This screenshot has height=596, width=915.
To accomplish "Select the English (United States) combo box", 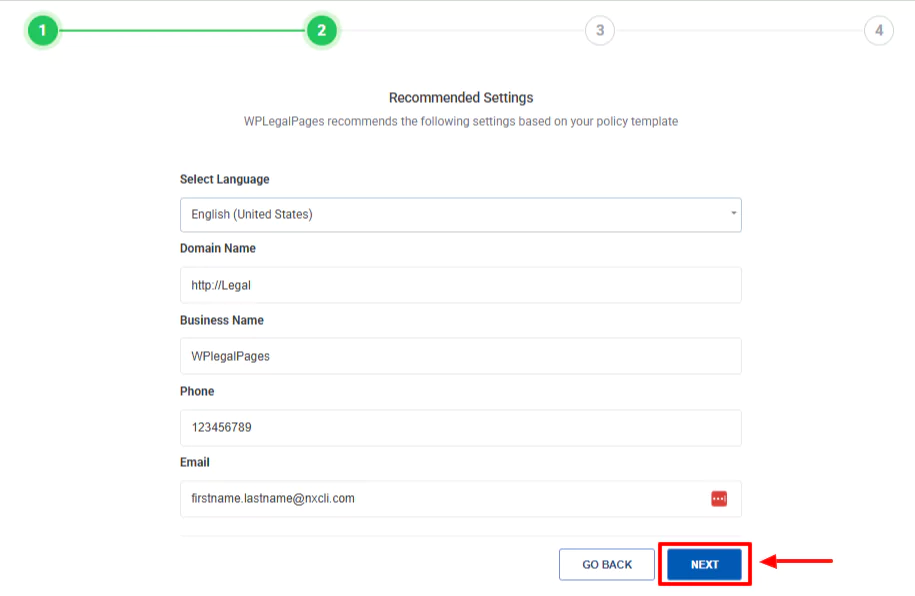I will pyautogui.click(x=460, y=214).
